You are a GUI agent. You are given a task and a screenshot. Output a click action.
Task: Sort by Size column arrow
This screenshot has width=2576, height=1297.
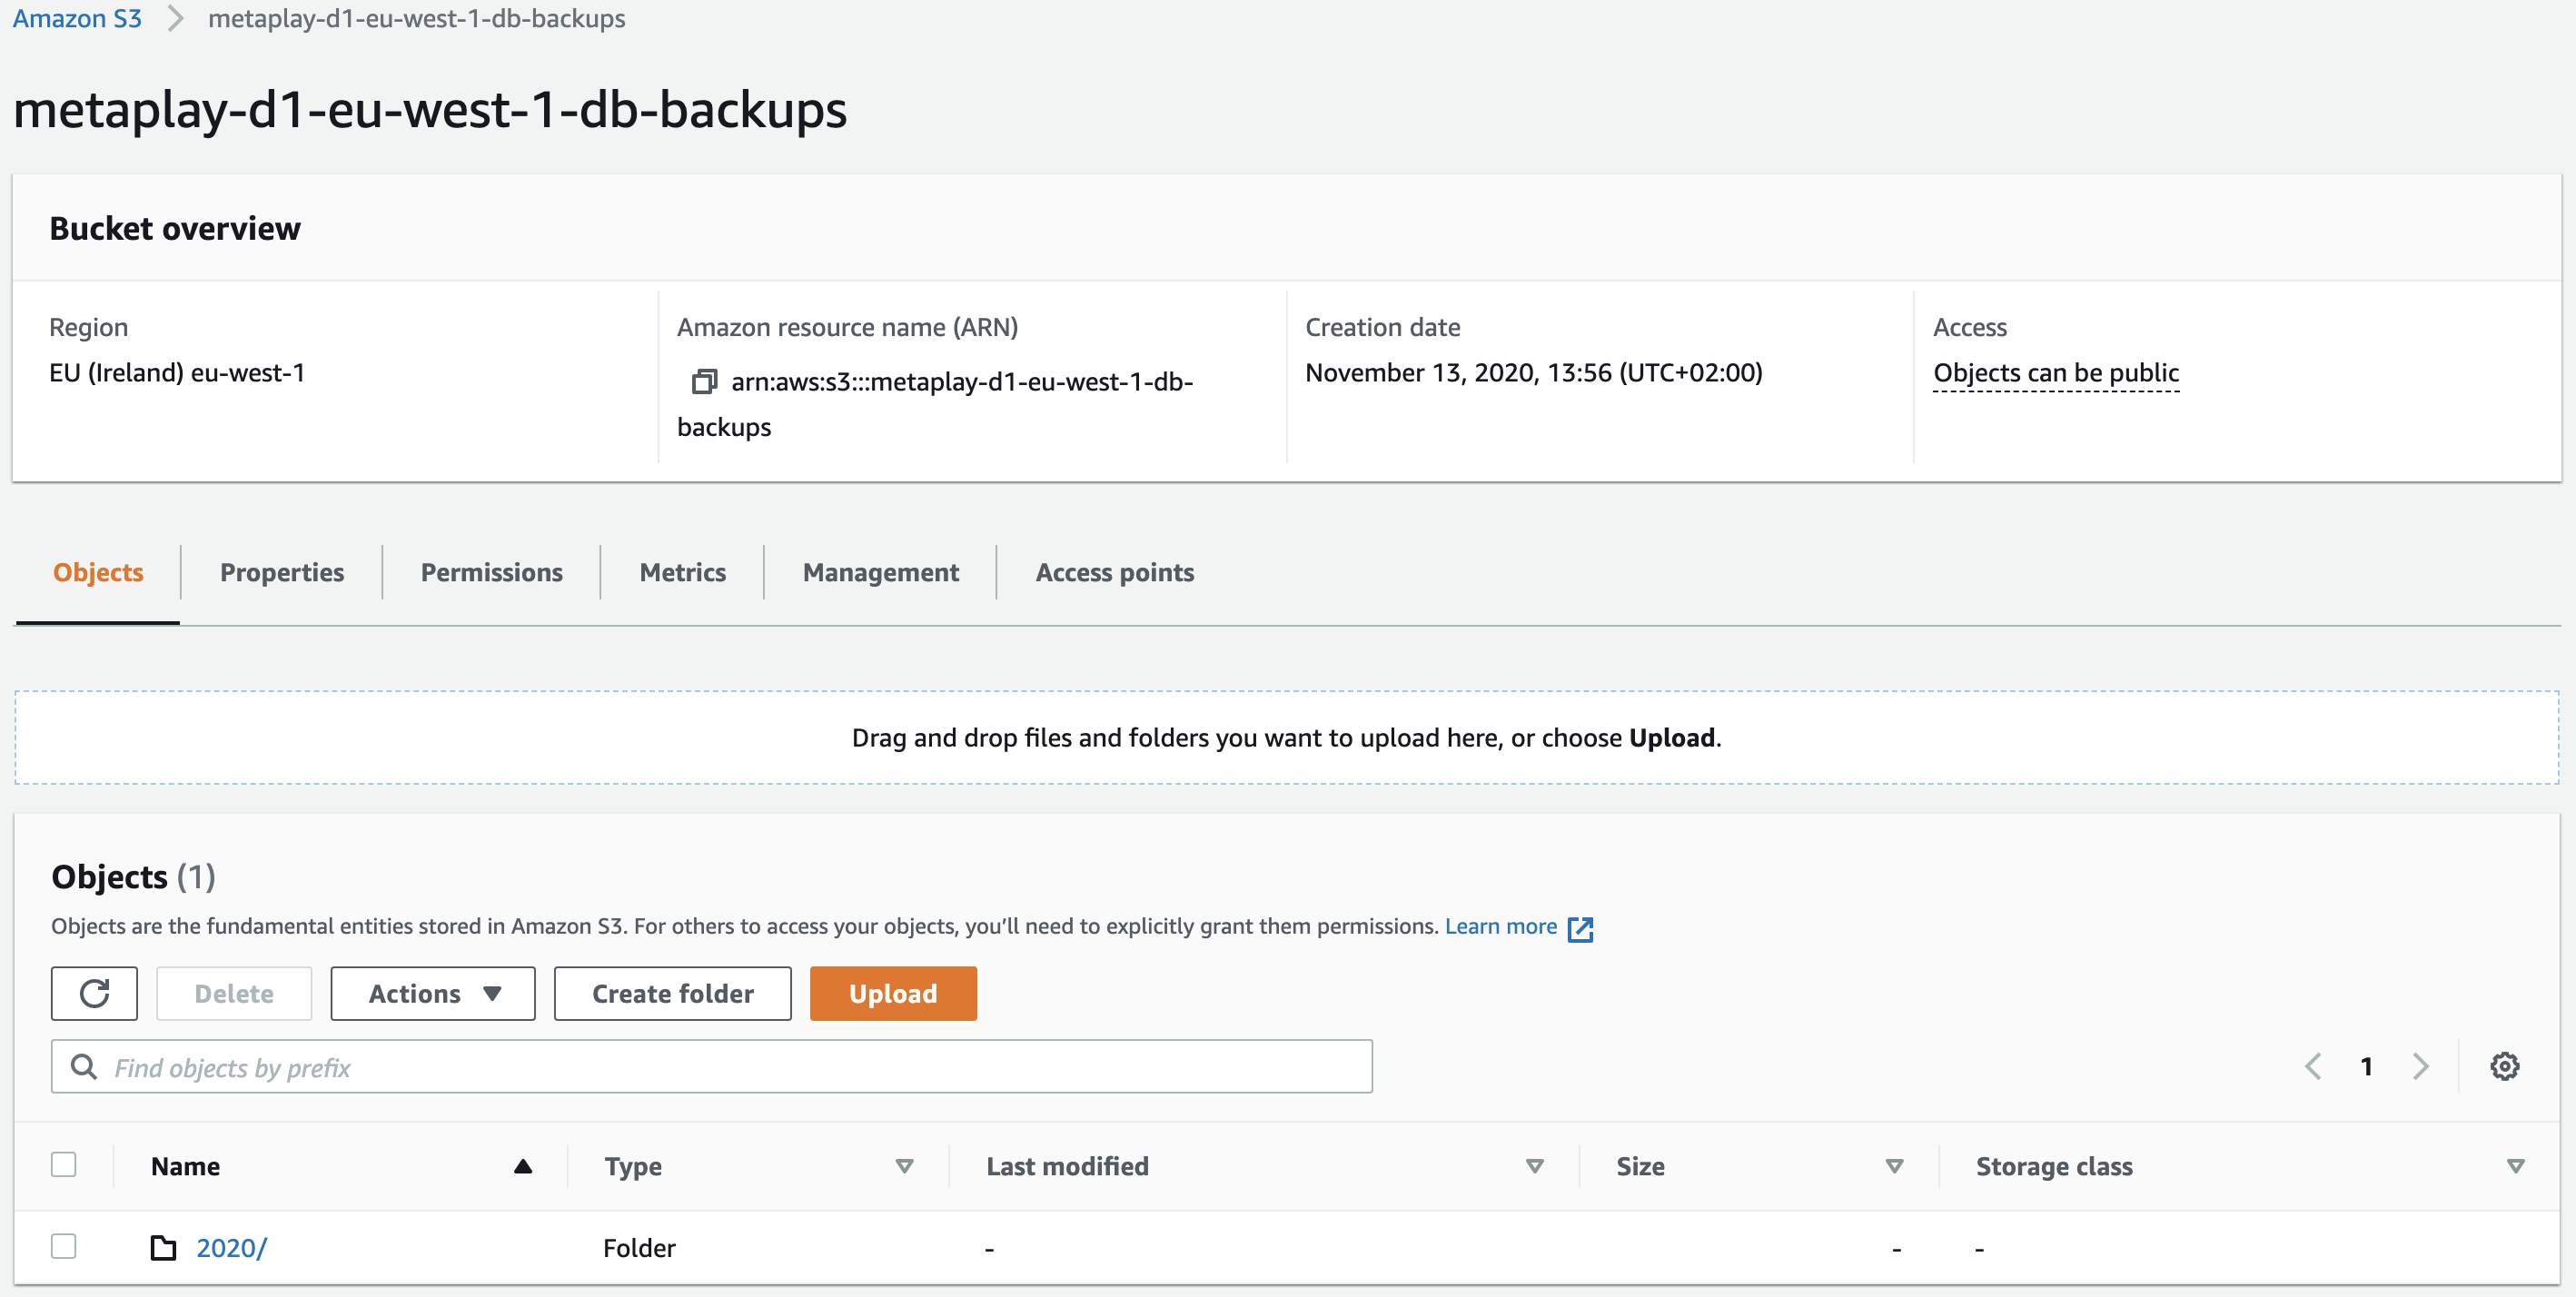(1894, 1166)
